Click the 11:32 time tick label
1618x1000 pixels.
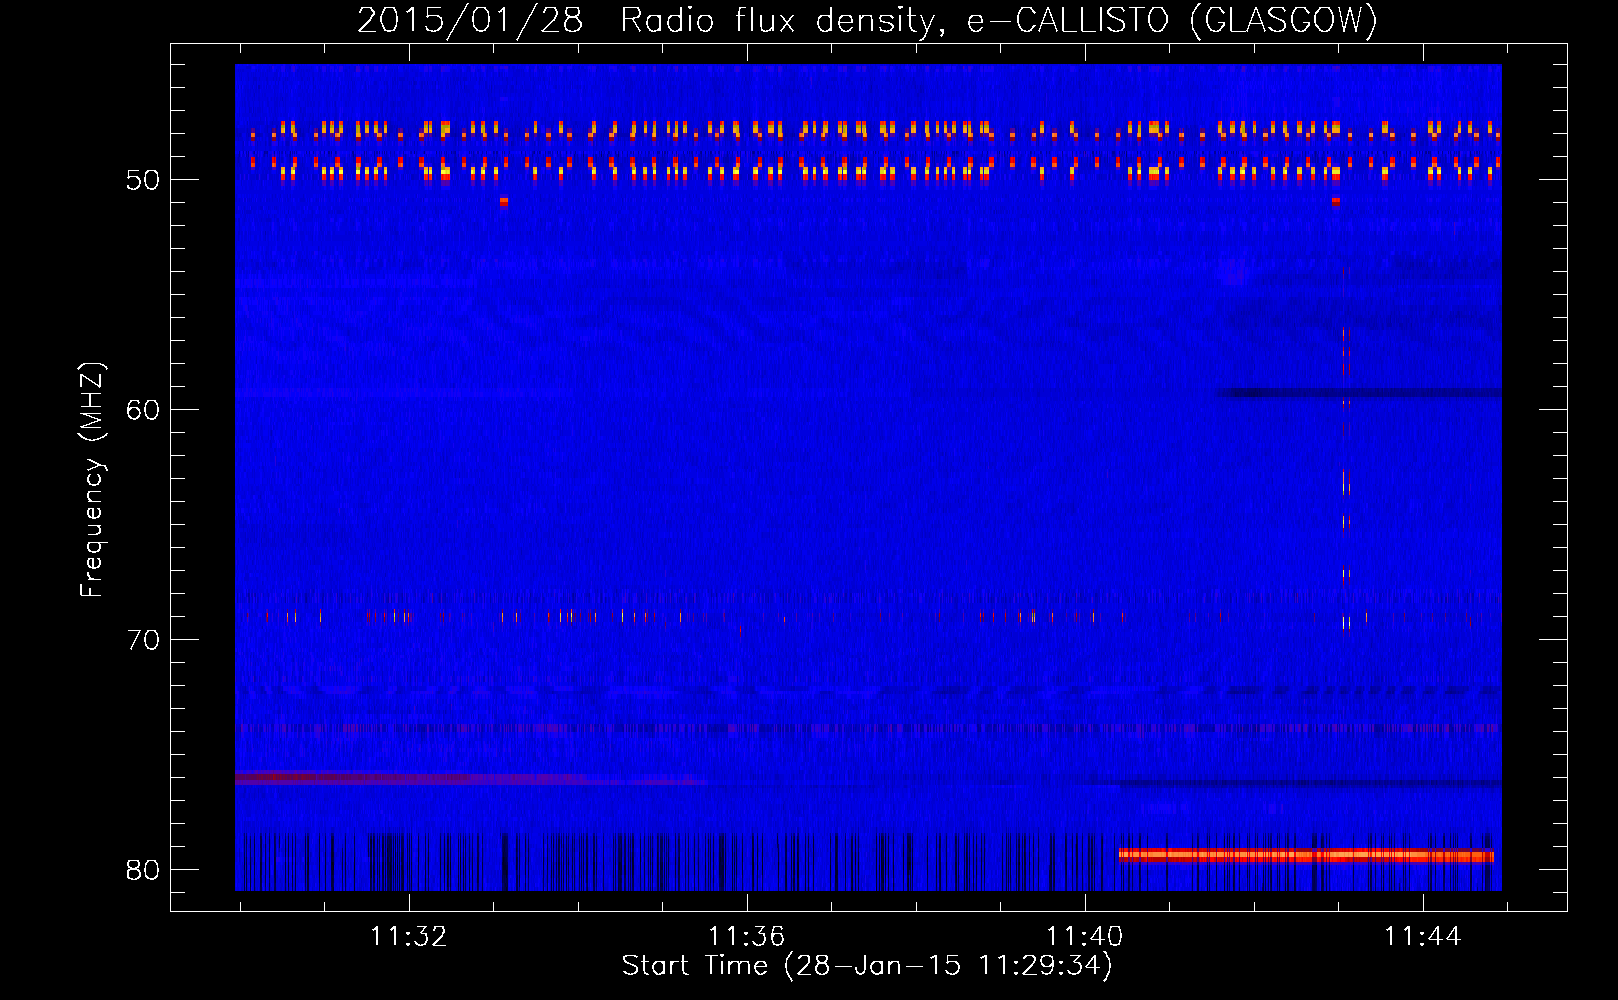(x=408, y=936)
